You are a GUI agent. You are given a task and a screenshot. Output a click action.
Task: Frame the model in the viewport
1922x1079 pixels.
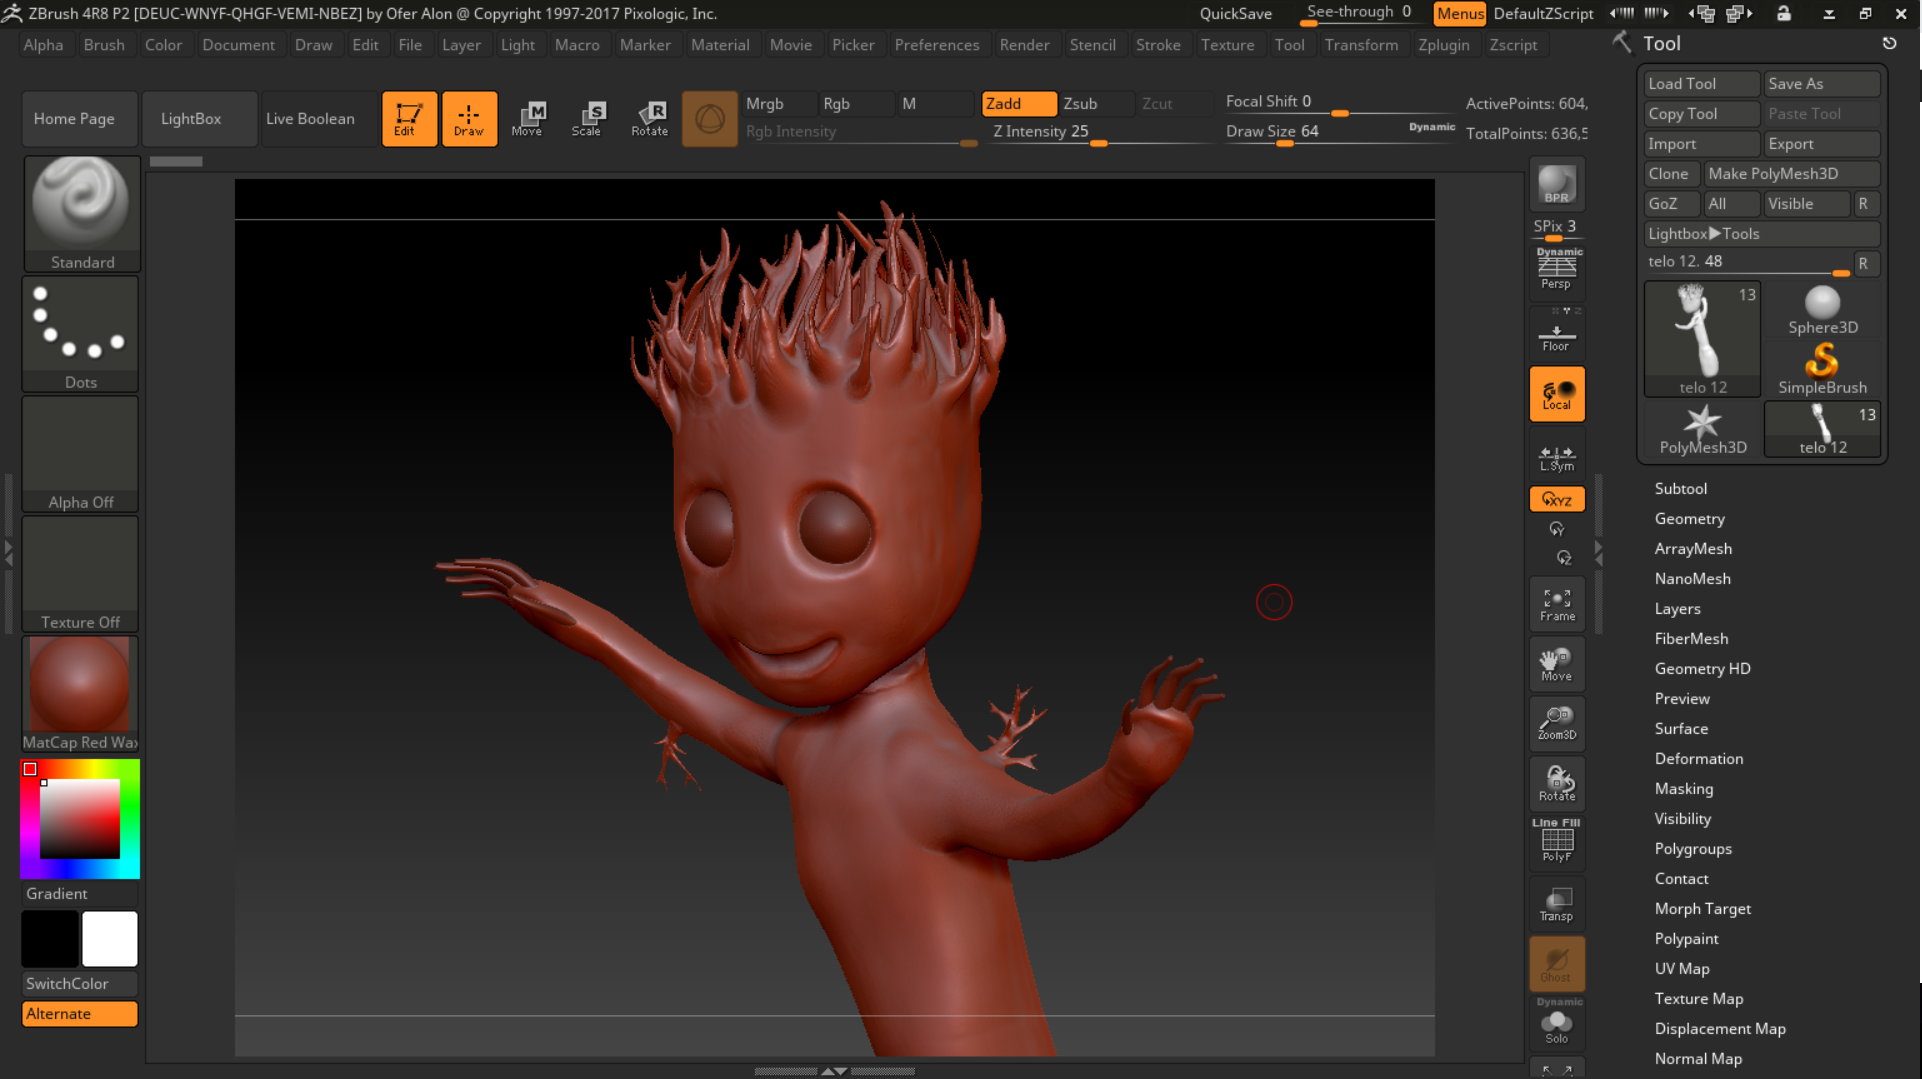pos(1556,604)
